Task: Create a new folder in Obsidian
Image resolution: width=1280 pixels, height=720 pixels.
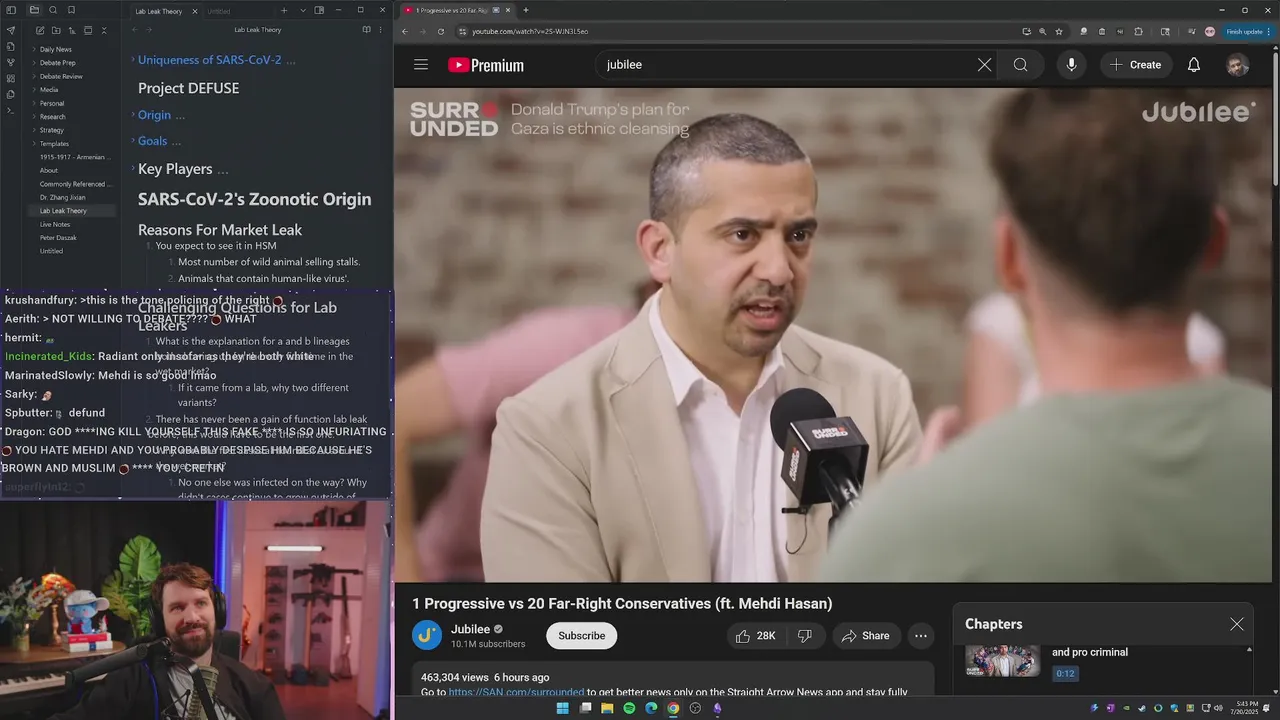Action: [x=56, y=30]
